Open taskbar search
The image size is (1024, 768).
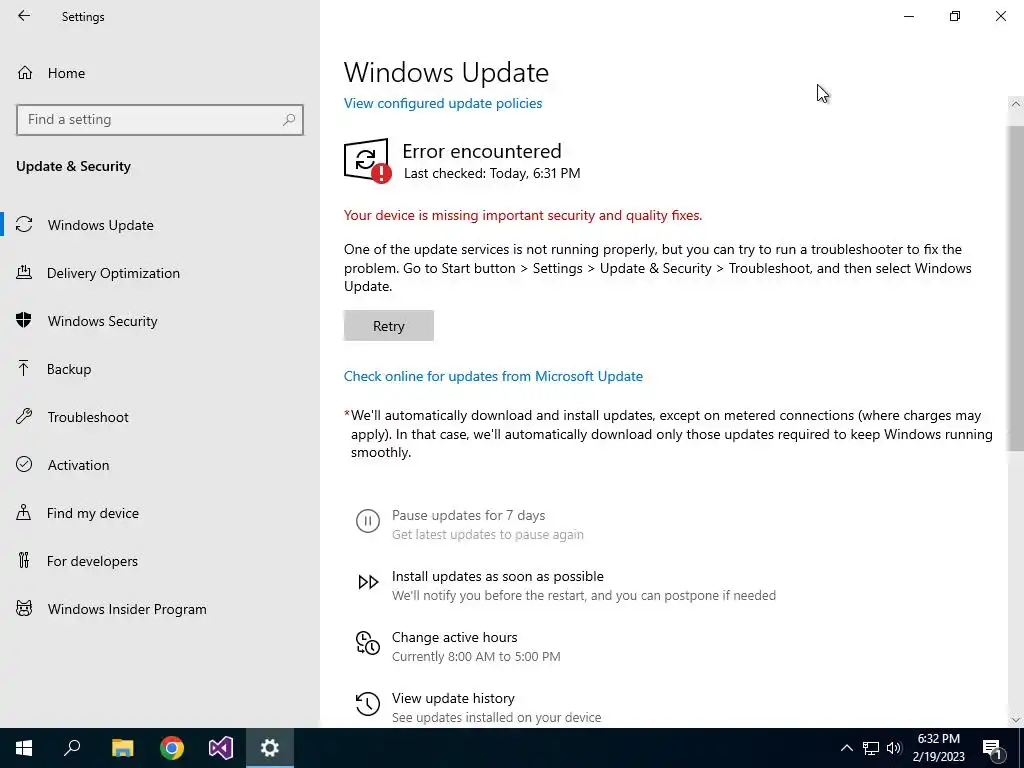pos(72,748)
